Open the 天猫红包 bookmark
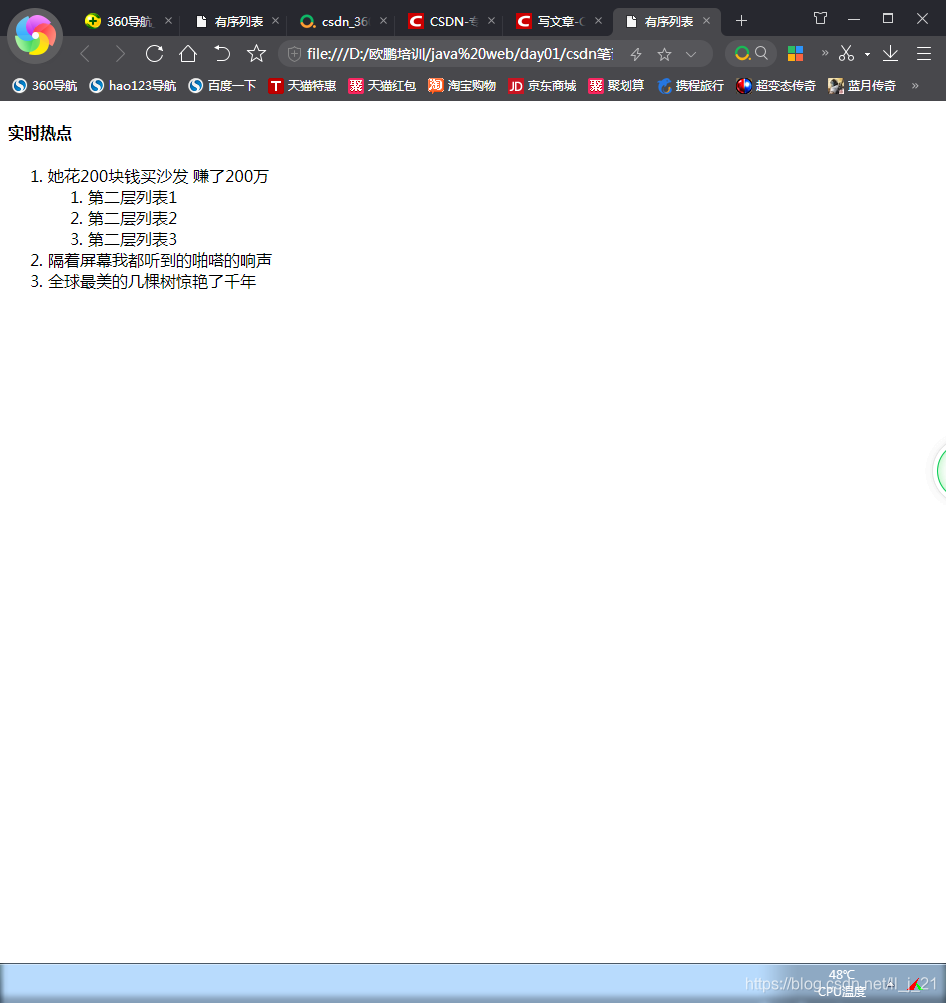The height and width of the screenshot is (1003, 946). pos(382,86)
